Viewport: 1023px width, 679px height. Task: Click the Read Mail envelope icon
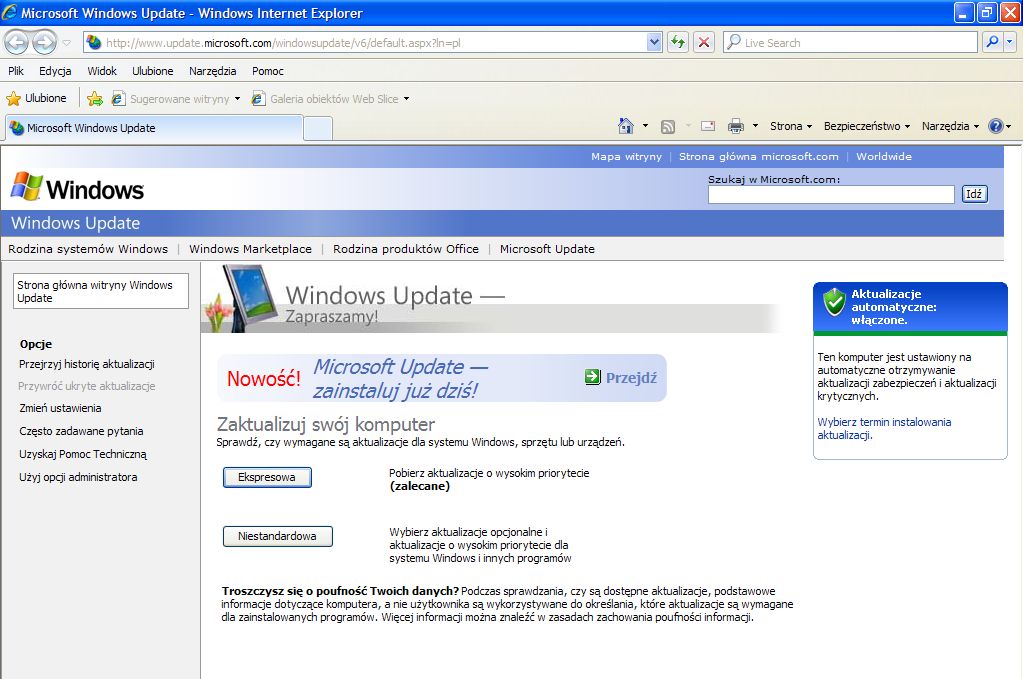[x=708, y=126]
